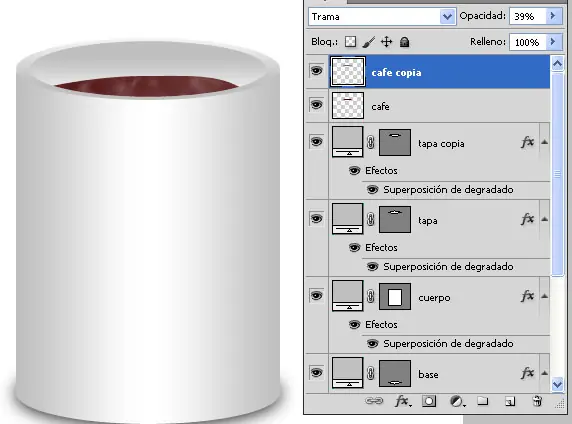The image size is (572, 424).
Task: Toggle Efectos visibility under tapa copia
Action: coord(354,170)
